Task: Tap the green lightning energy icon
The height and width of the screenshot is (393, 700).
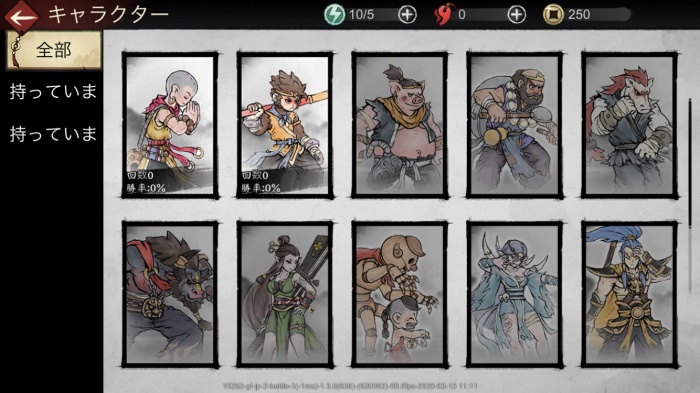Action: pyautogui.click(x=334, y=15)
